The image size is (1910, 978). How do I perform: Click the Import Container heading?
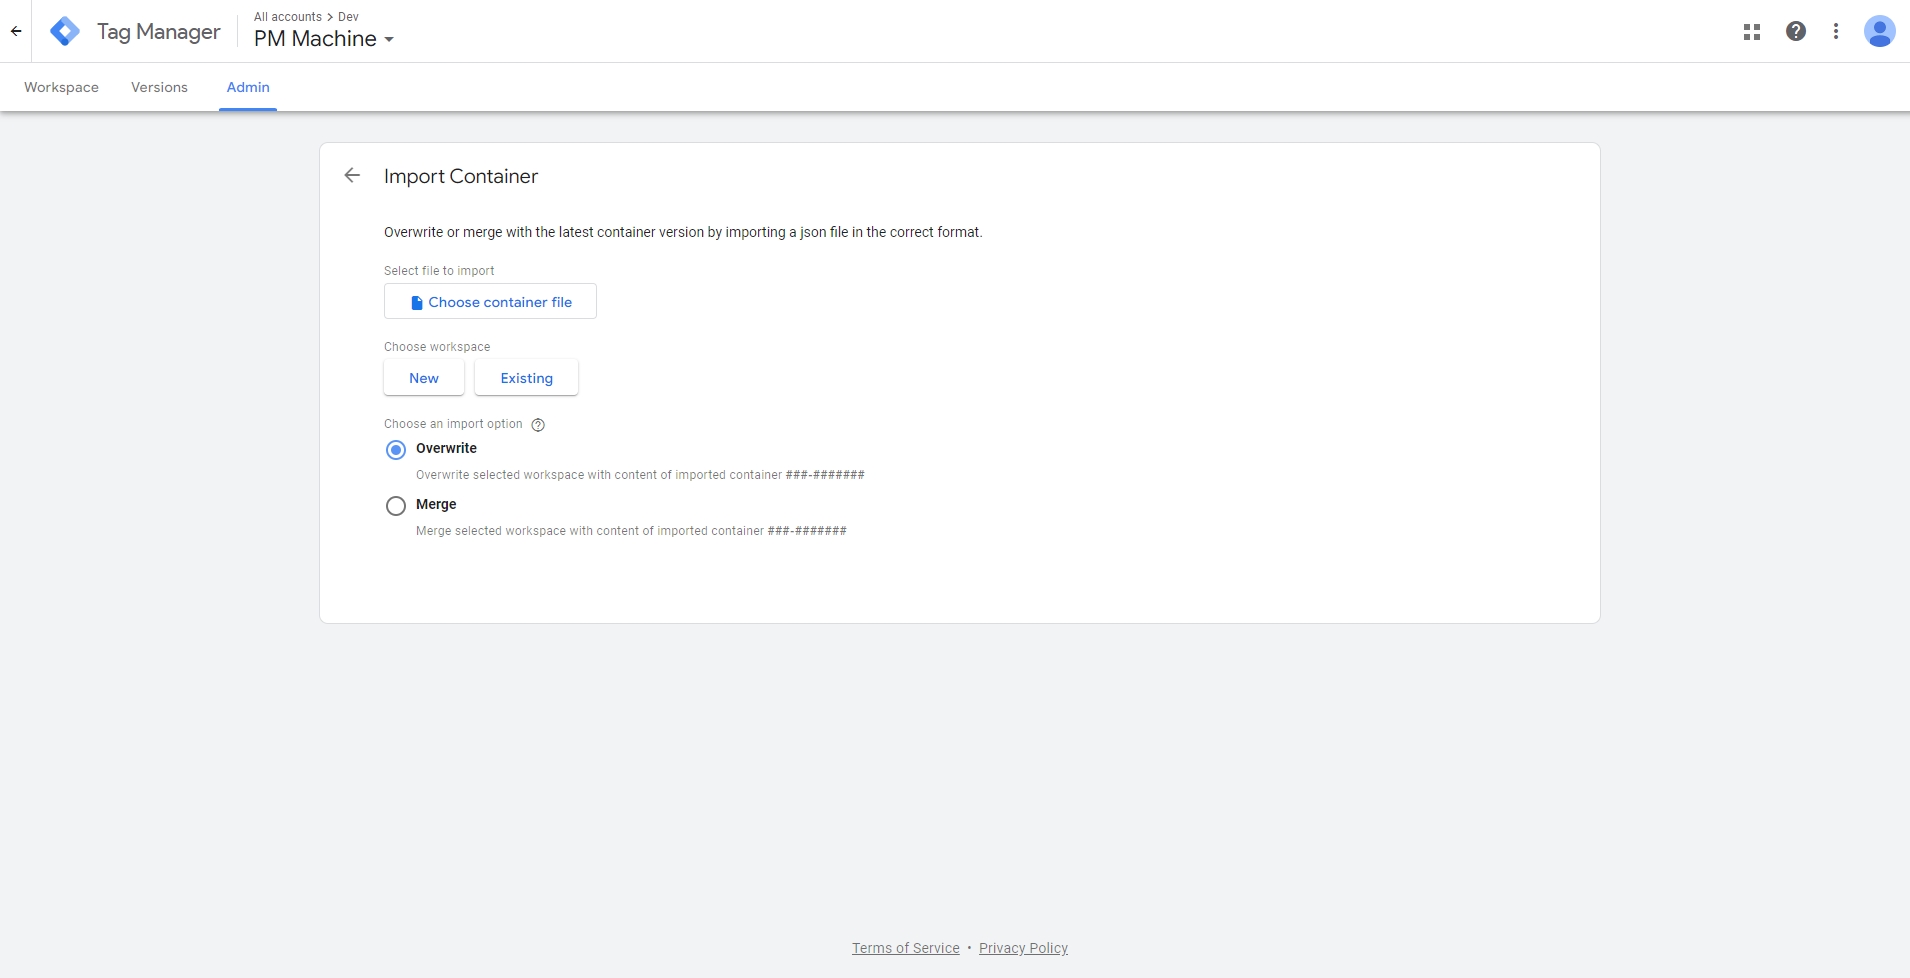[461, 176]
